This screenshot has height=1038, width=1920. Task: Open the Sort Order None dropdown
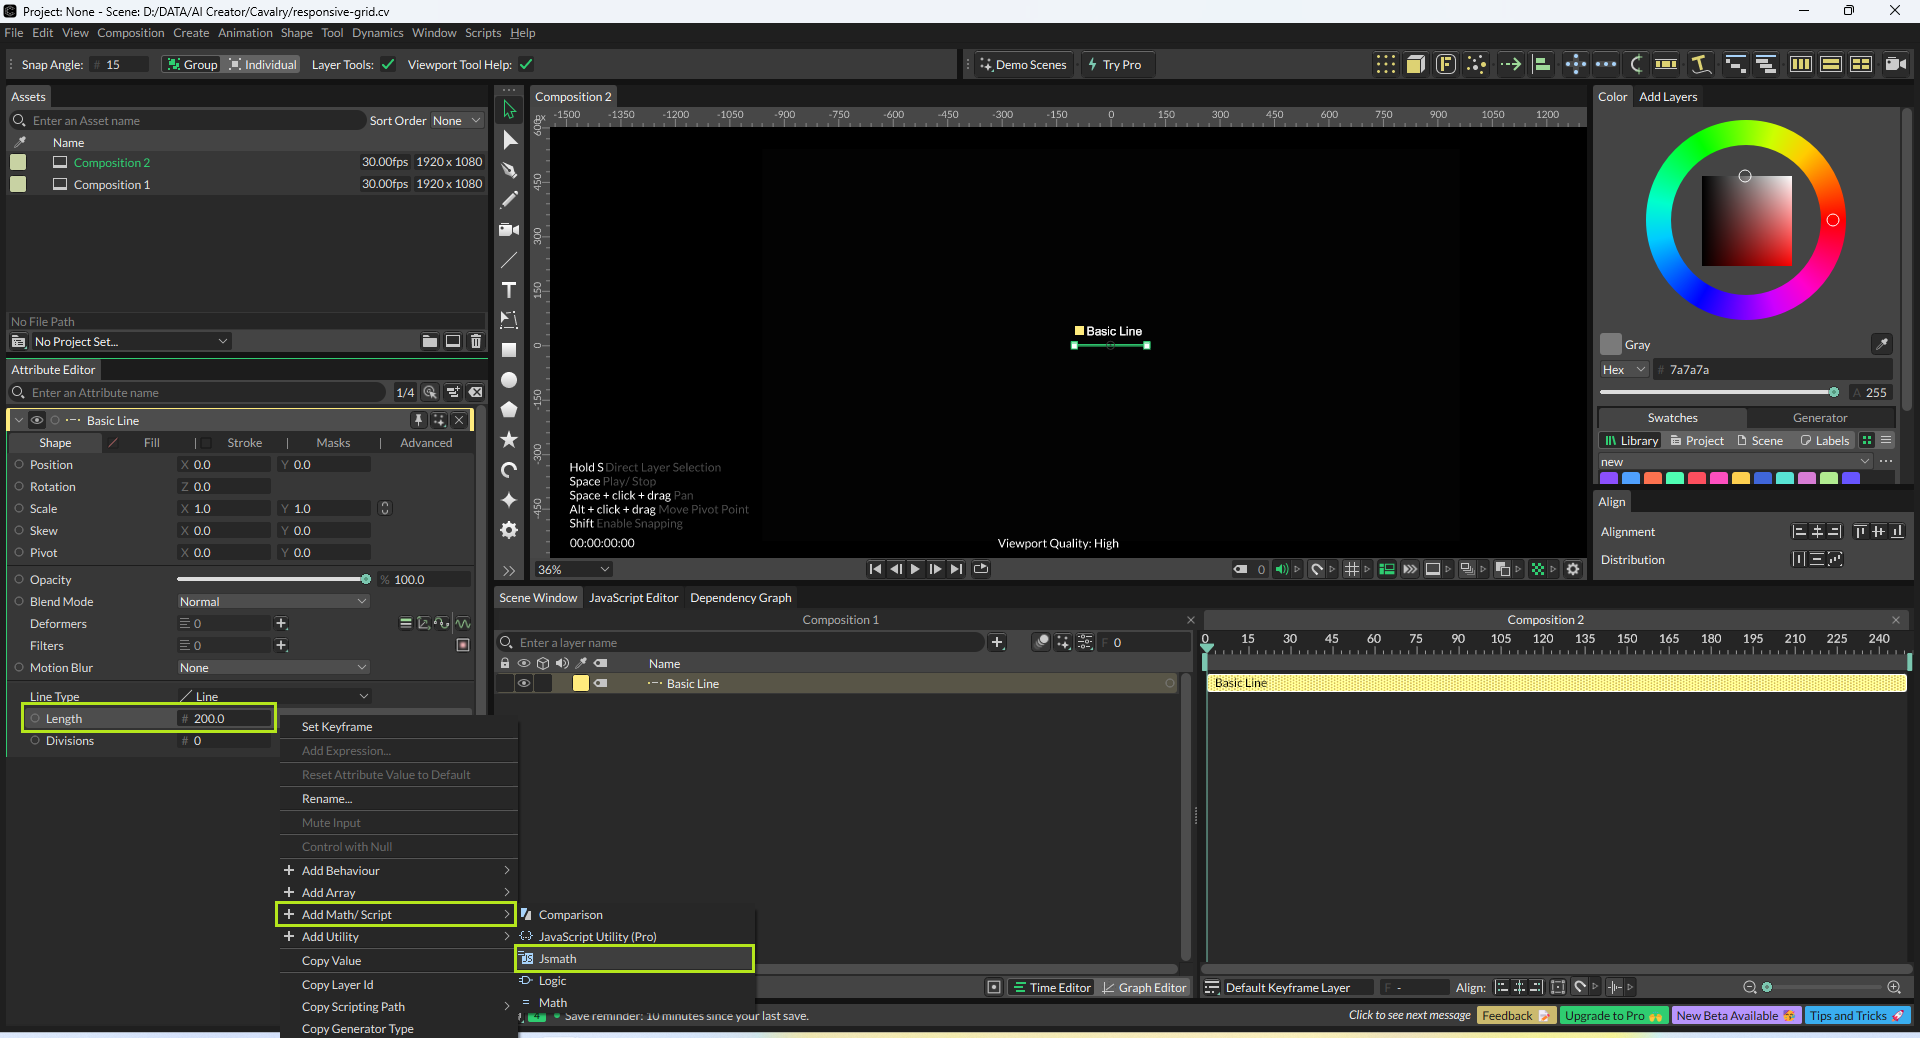456,121
